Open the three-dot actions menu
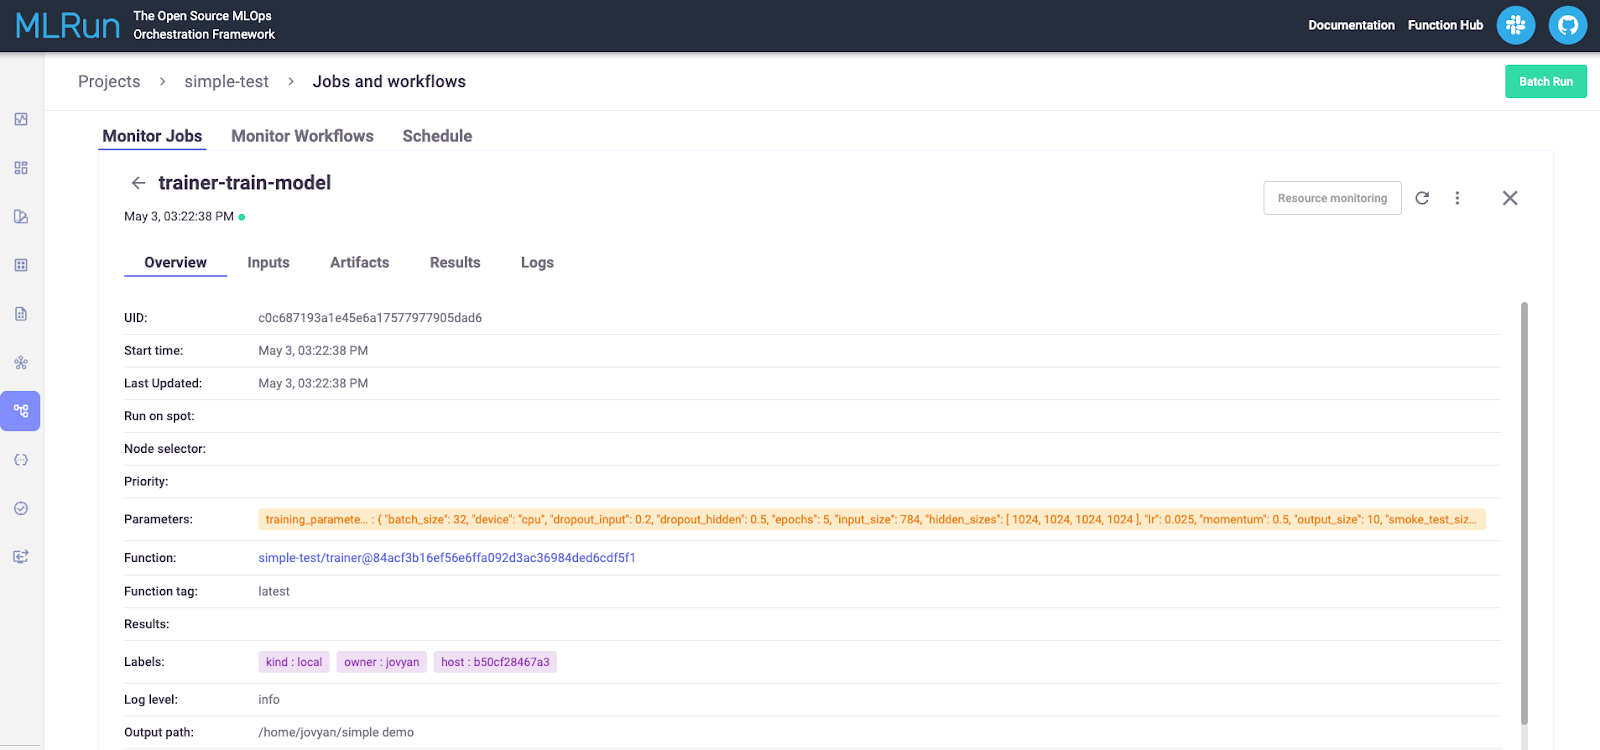1600x750 pixels. 1457,198
